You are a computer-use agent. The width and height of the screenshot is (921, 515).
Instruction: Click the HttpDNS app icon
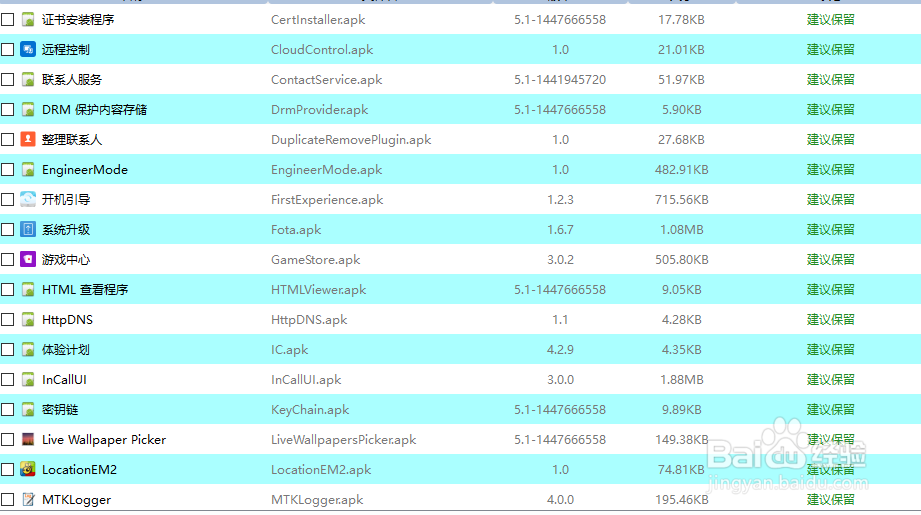point(28,319)
